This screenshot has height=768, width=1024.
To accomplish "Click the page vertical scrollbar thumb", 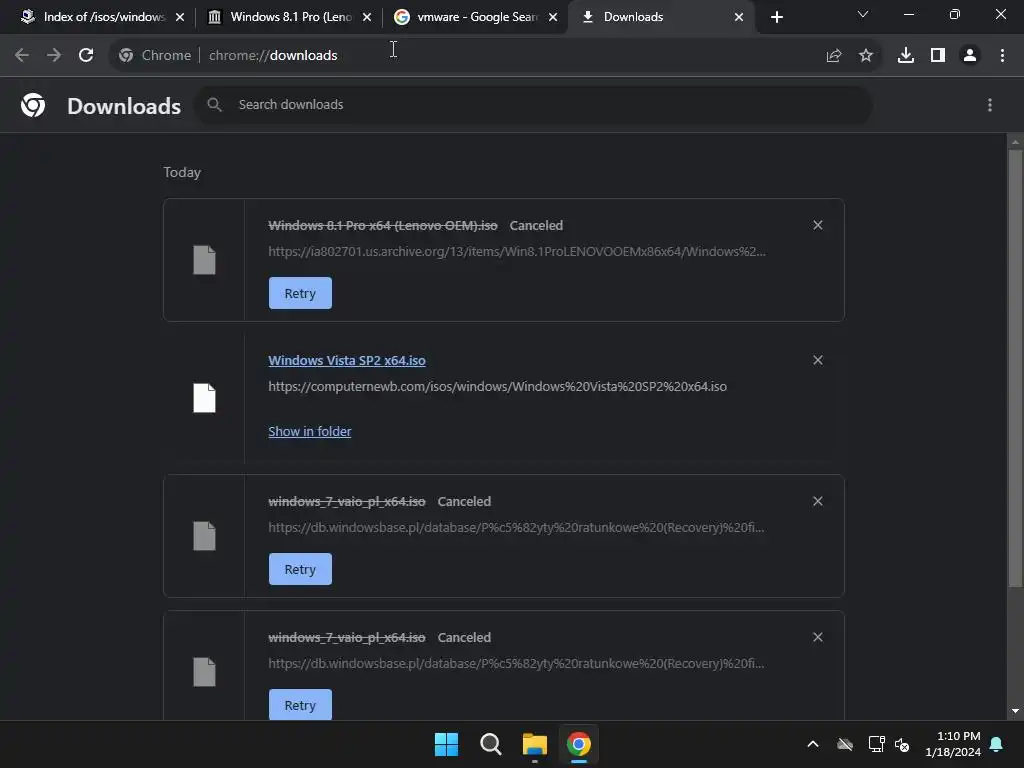I will click(1015, 368).
